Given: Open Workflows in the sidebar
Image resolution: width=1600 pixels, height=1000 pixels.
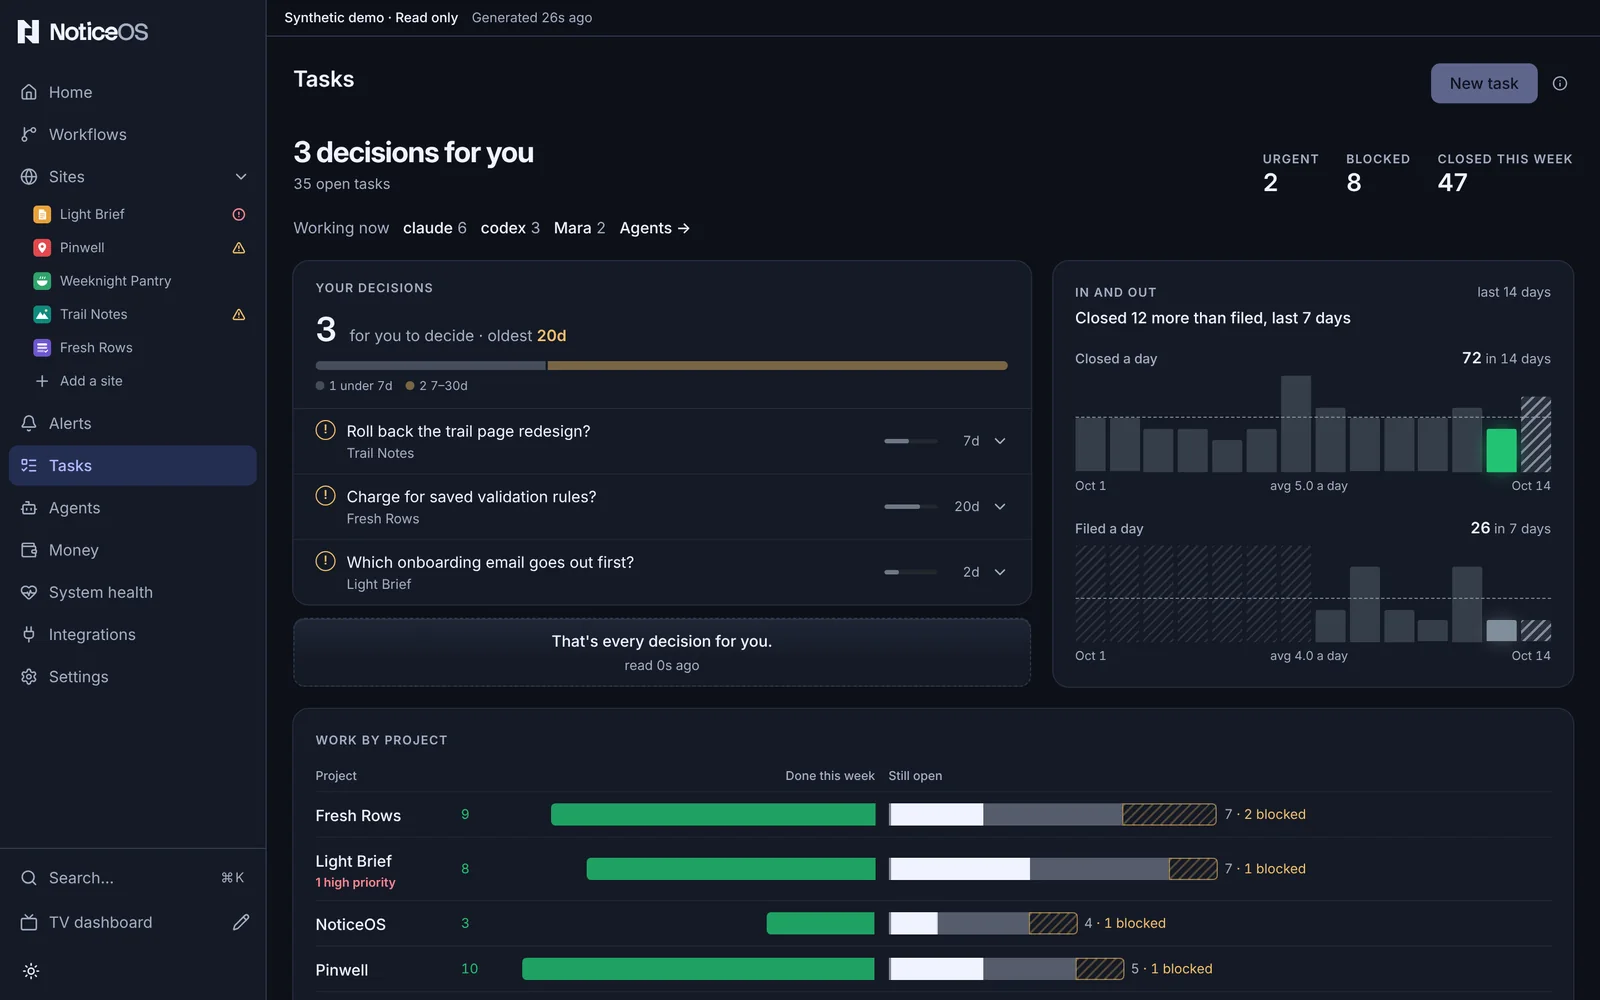Looking at the screenshot, I should pos(133,134).
